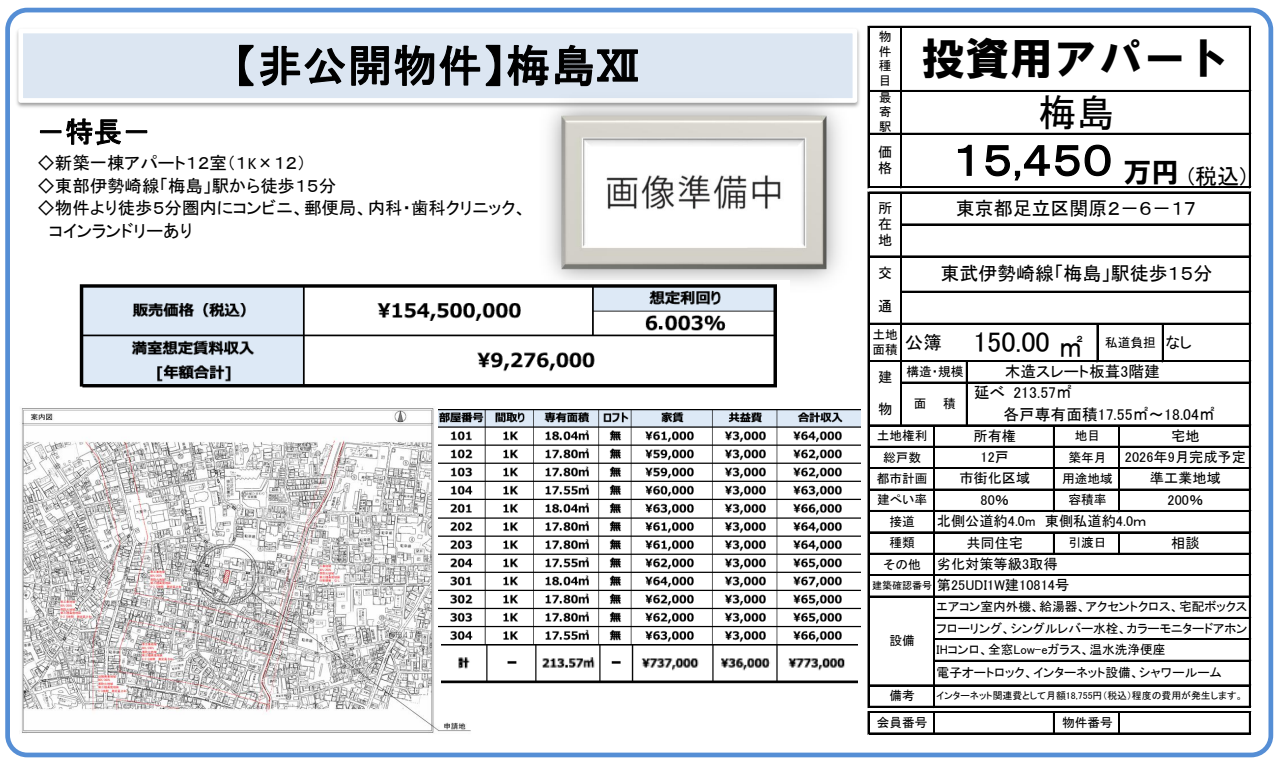Click the empty 物件番号 field
Image resolution: width=1277 pixels, height=758 pixels.
coord(1183,722)
